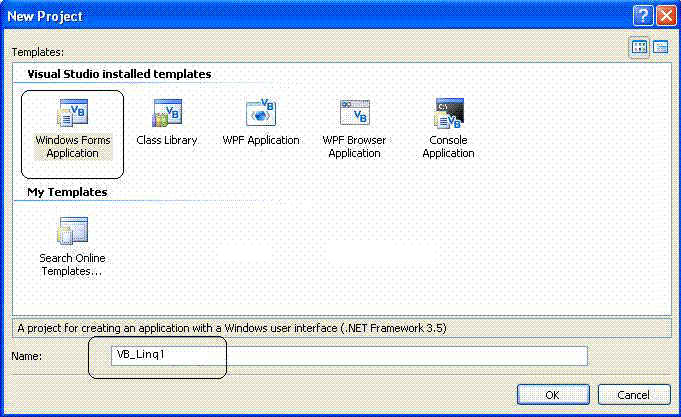Image resolution: width=681 pixels, height=417 pixels.
Task: Select the WPF Application template icon
Action: (x=261, y=113)
